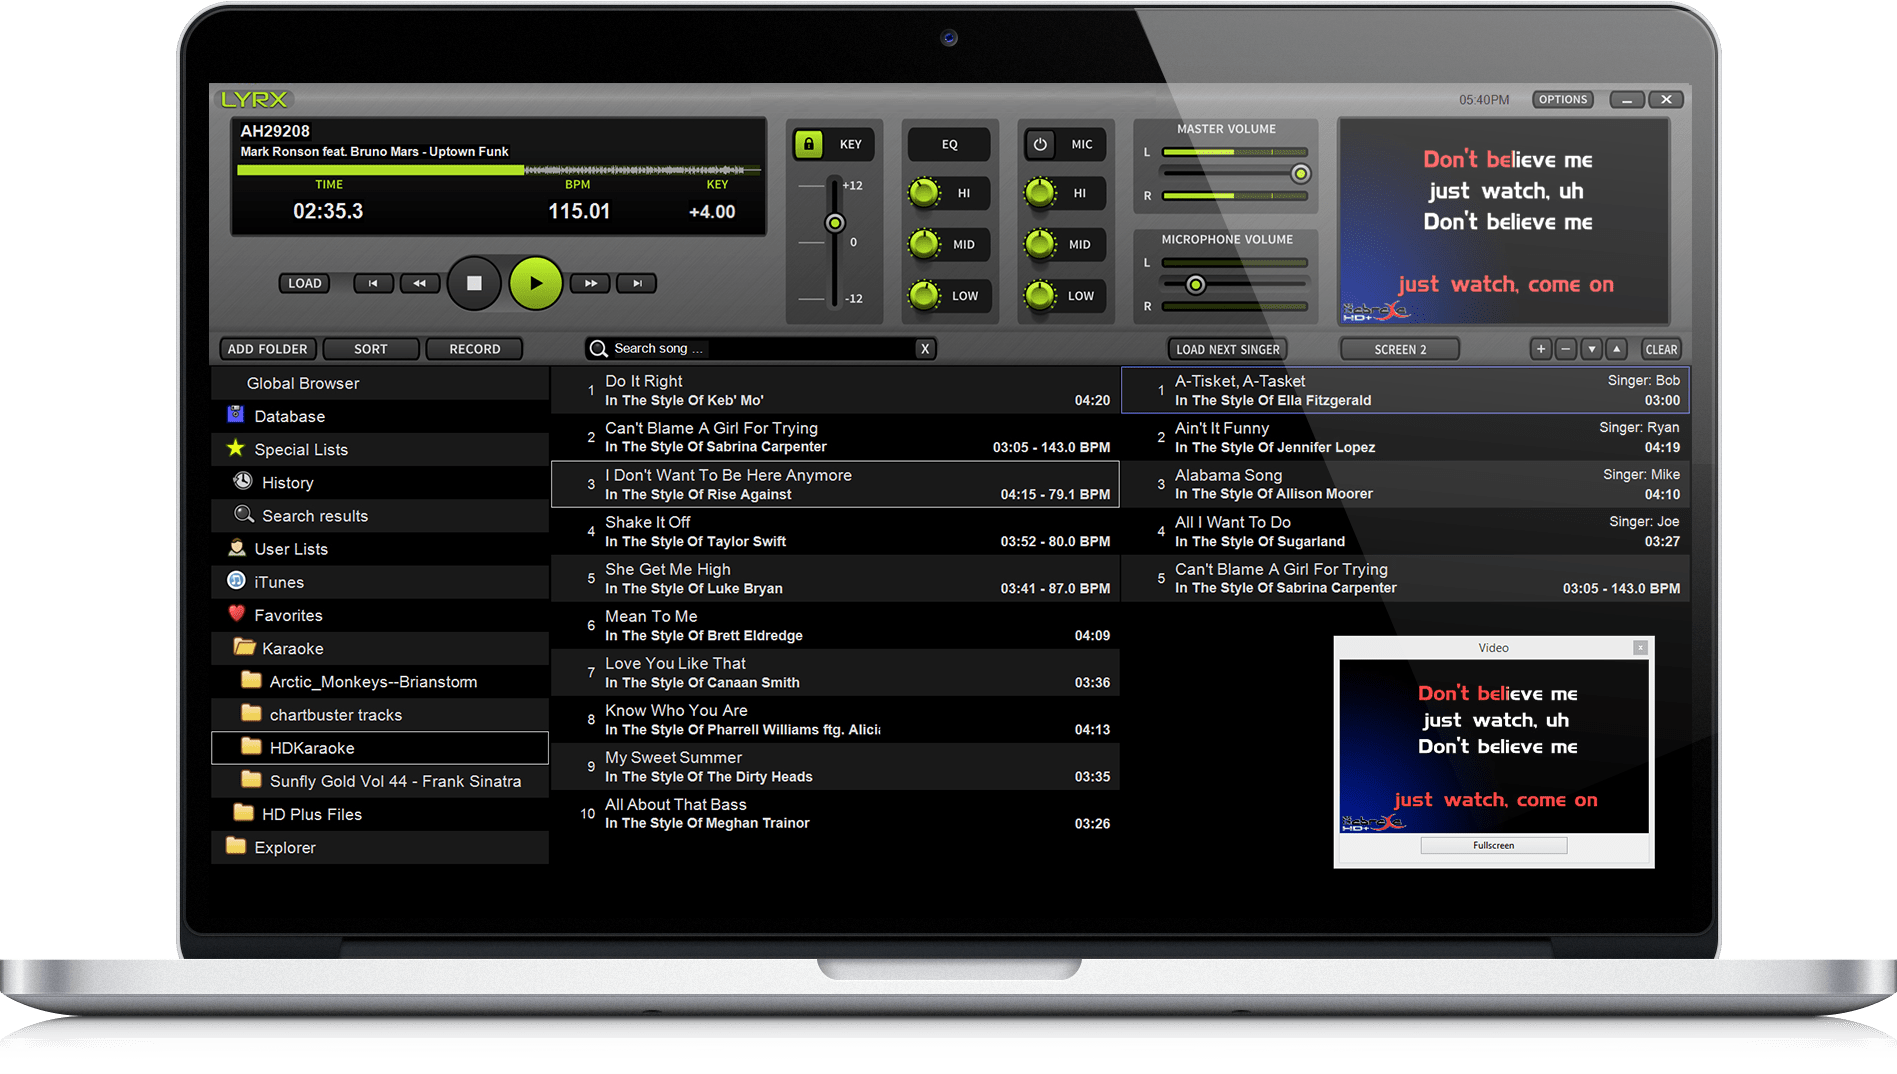The image size is (1897, 1074).
Task: Select song Mean To Me
Action: 835,625
